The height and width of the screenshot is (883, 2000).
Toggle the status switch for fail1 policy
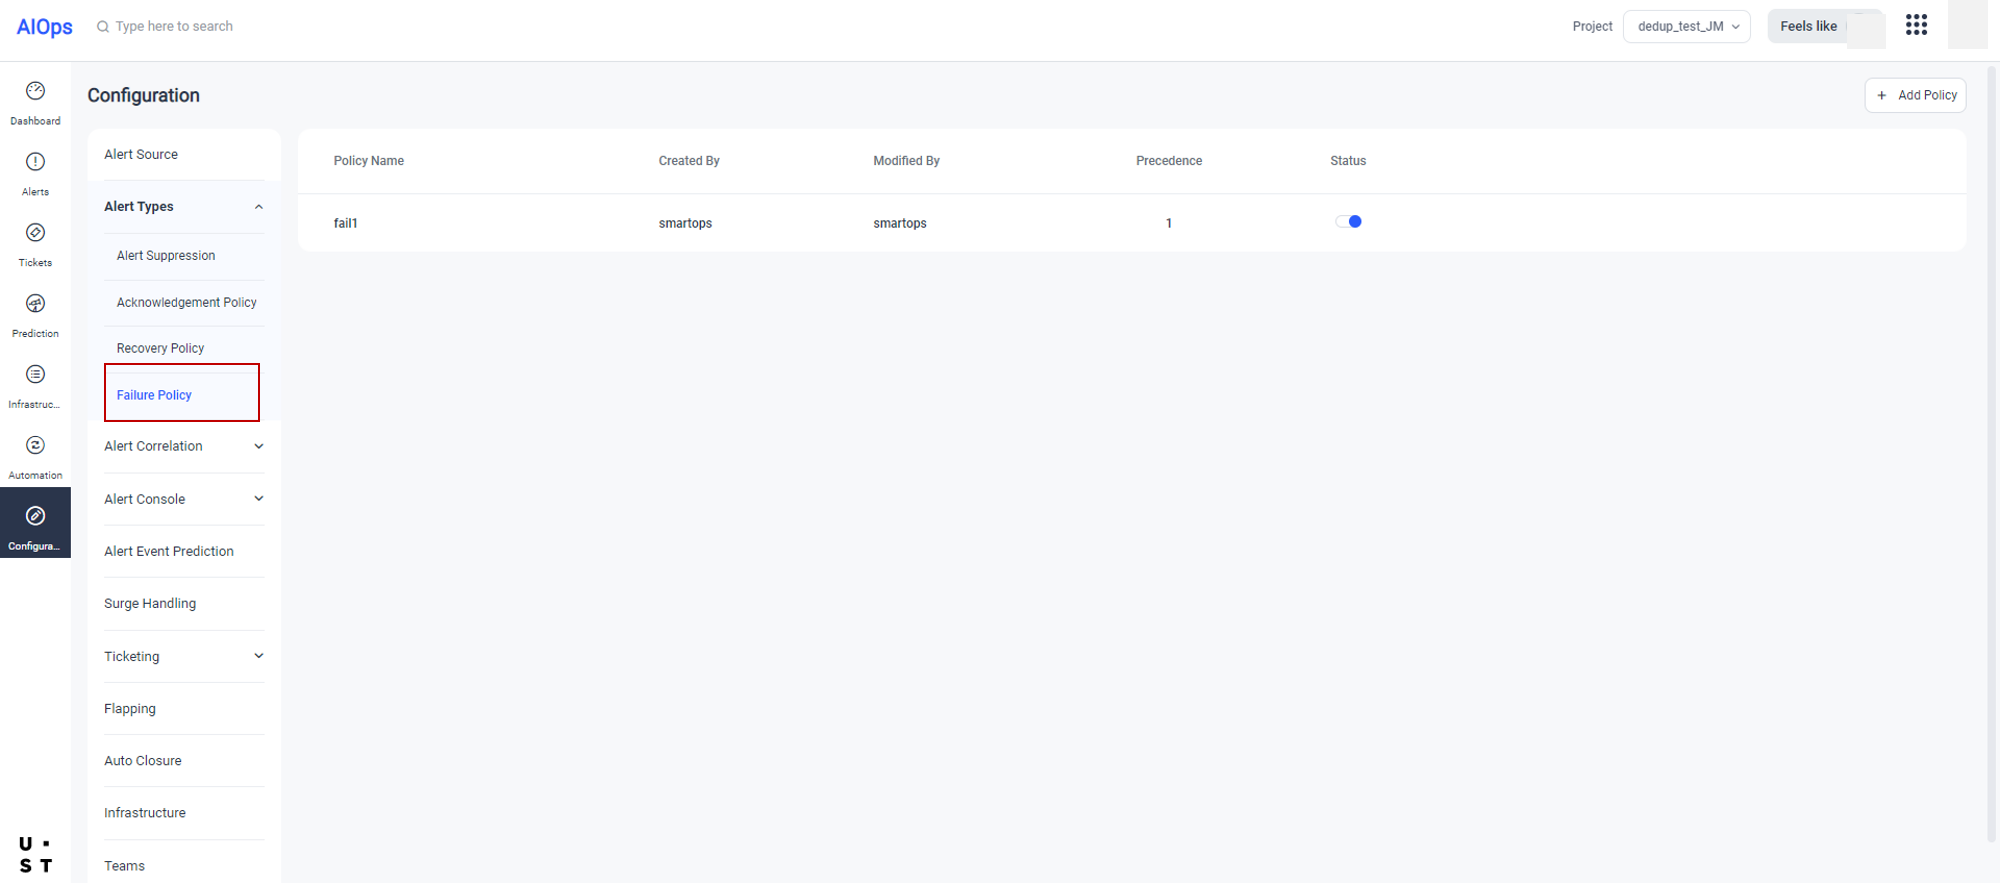(1348, 222)
